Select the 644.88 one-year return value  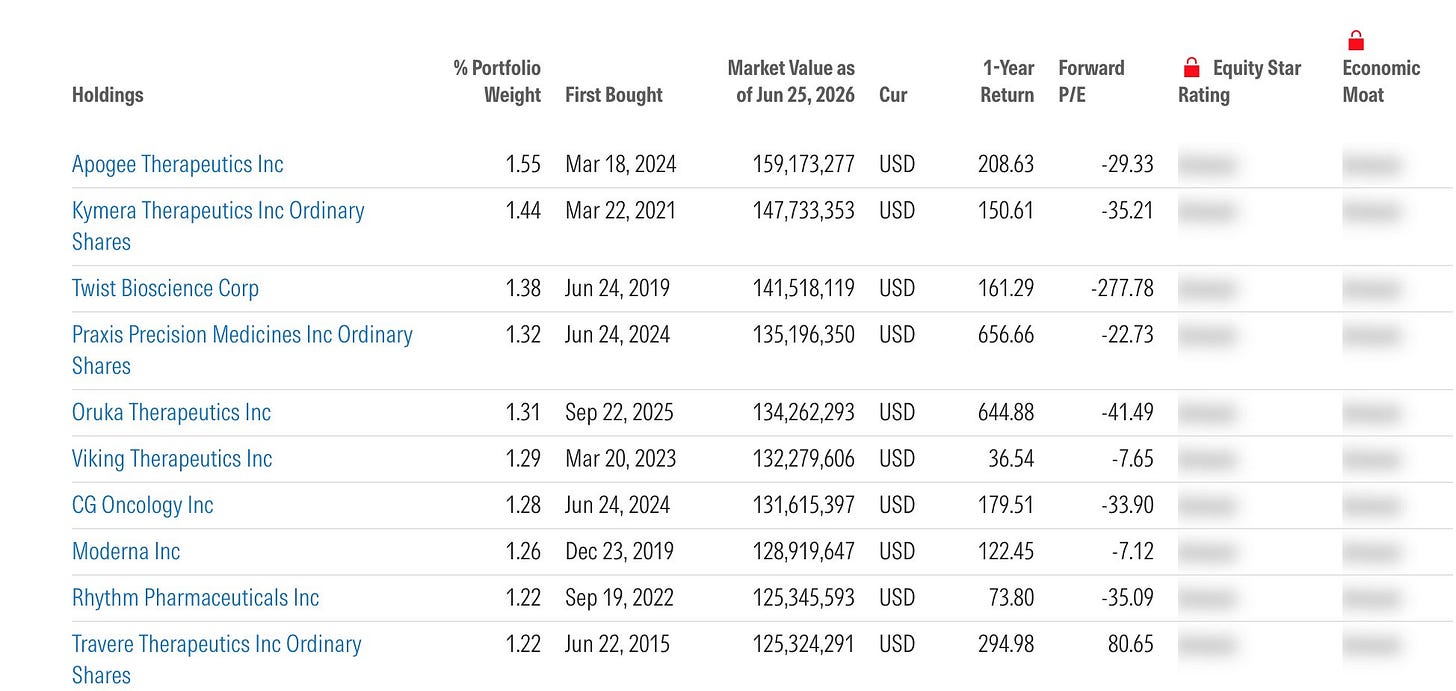[x=1006, y=412]
